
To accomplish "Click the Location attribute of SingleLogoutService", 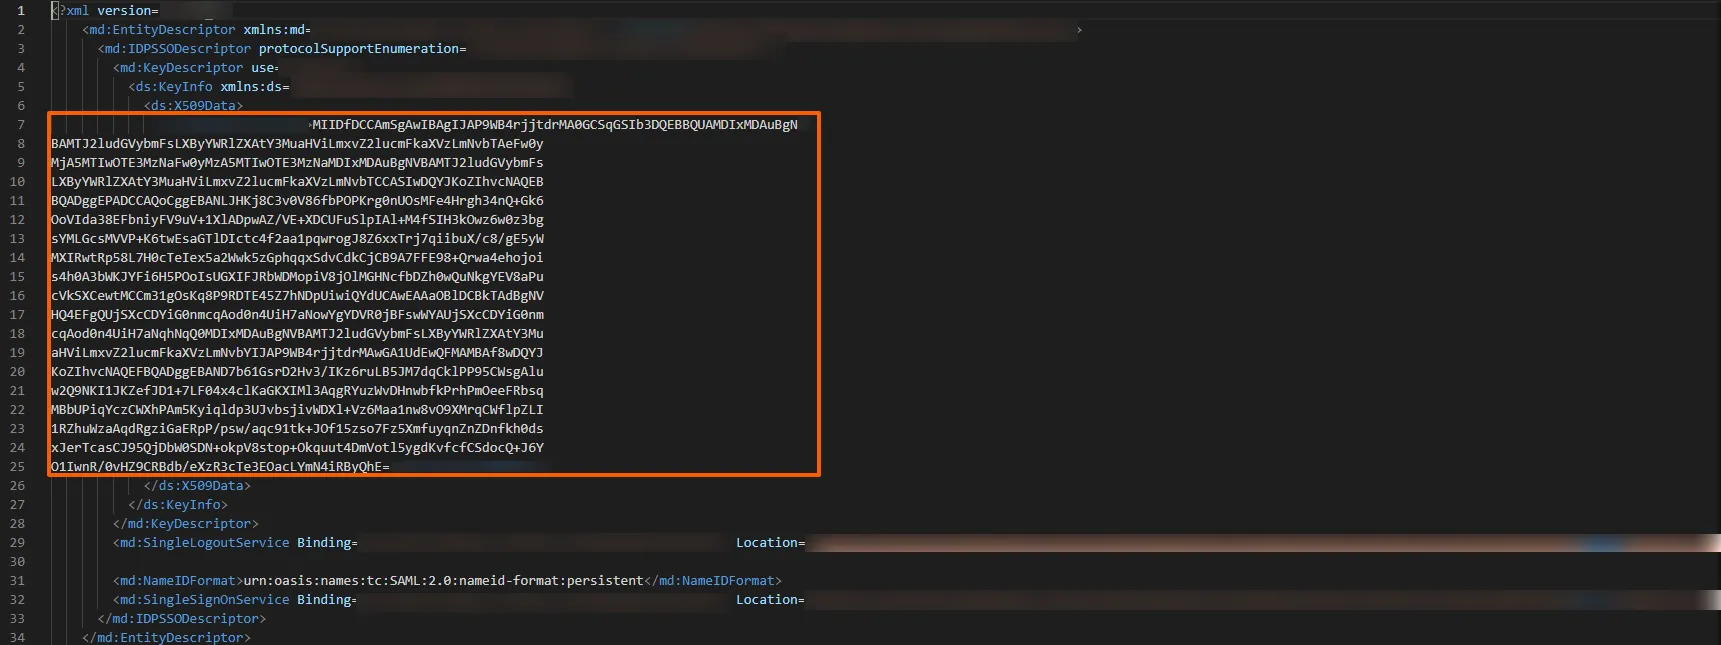I will [767, 543].
